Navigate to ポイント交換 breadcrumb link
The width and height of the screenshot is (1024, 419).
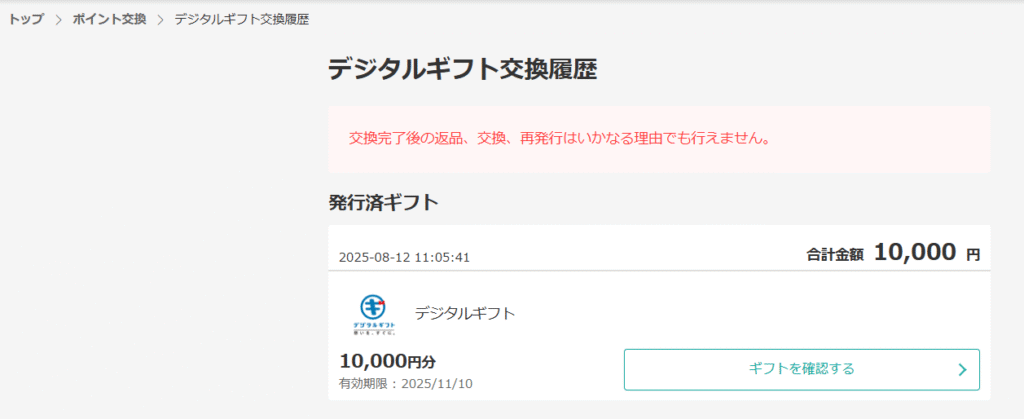109,20
